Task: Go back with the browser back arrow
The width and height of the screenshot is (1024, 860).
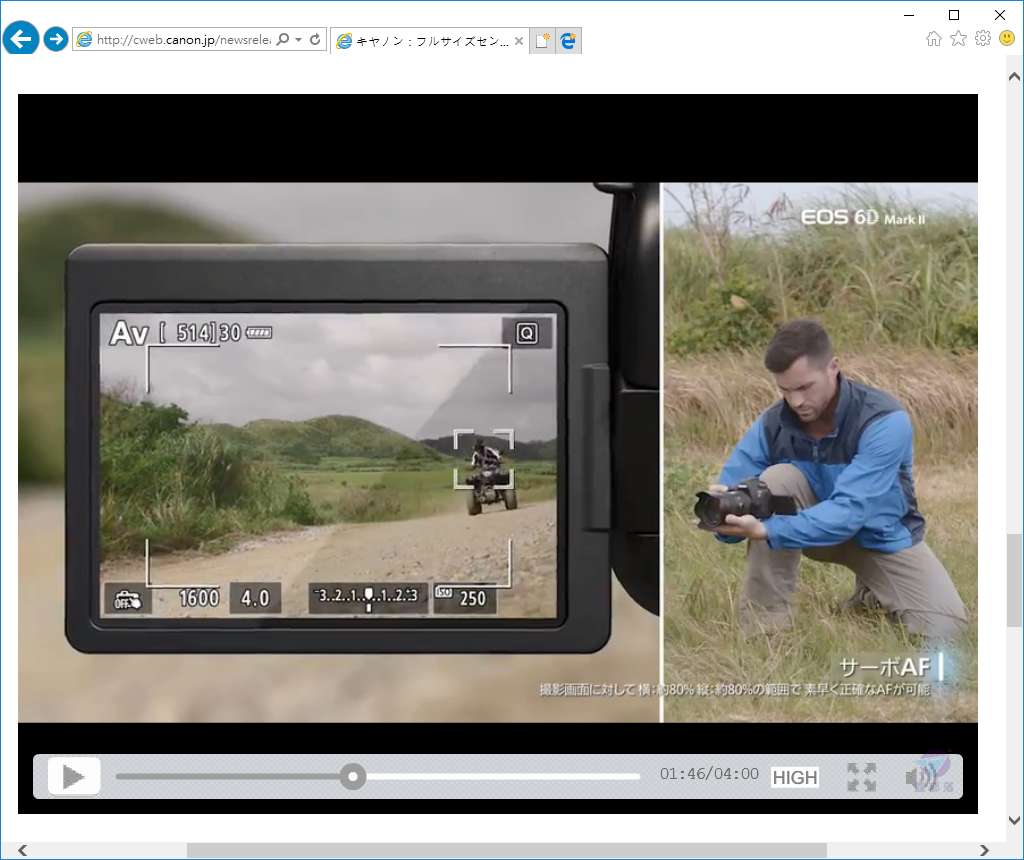Action: click(x=21, y=39)
